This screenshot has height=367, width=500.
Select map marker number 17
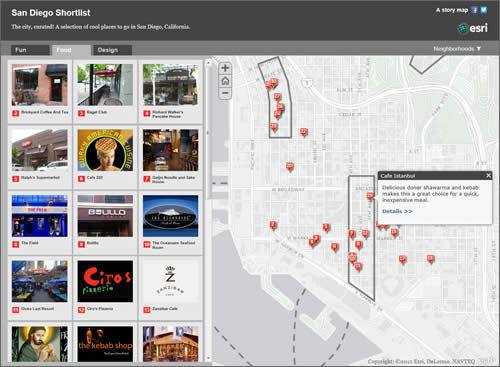402,259
